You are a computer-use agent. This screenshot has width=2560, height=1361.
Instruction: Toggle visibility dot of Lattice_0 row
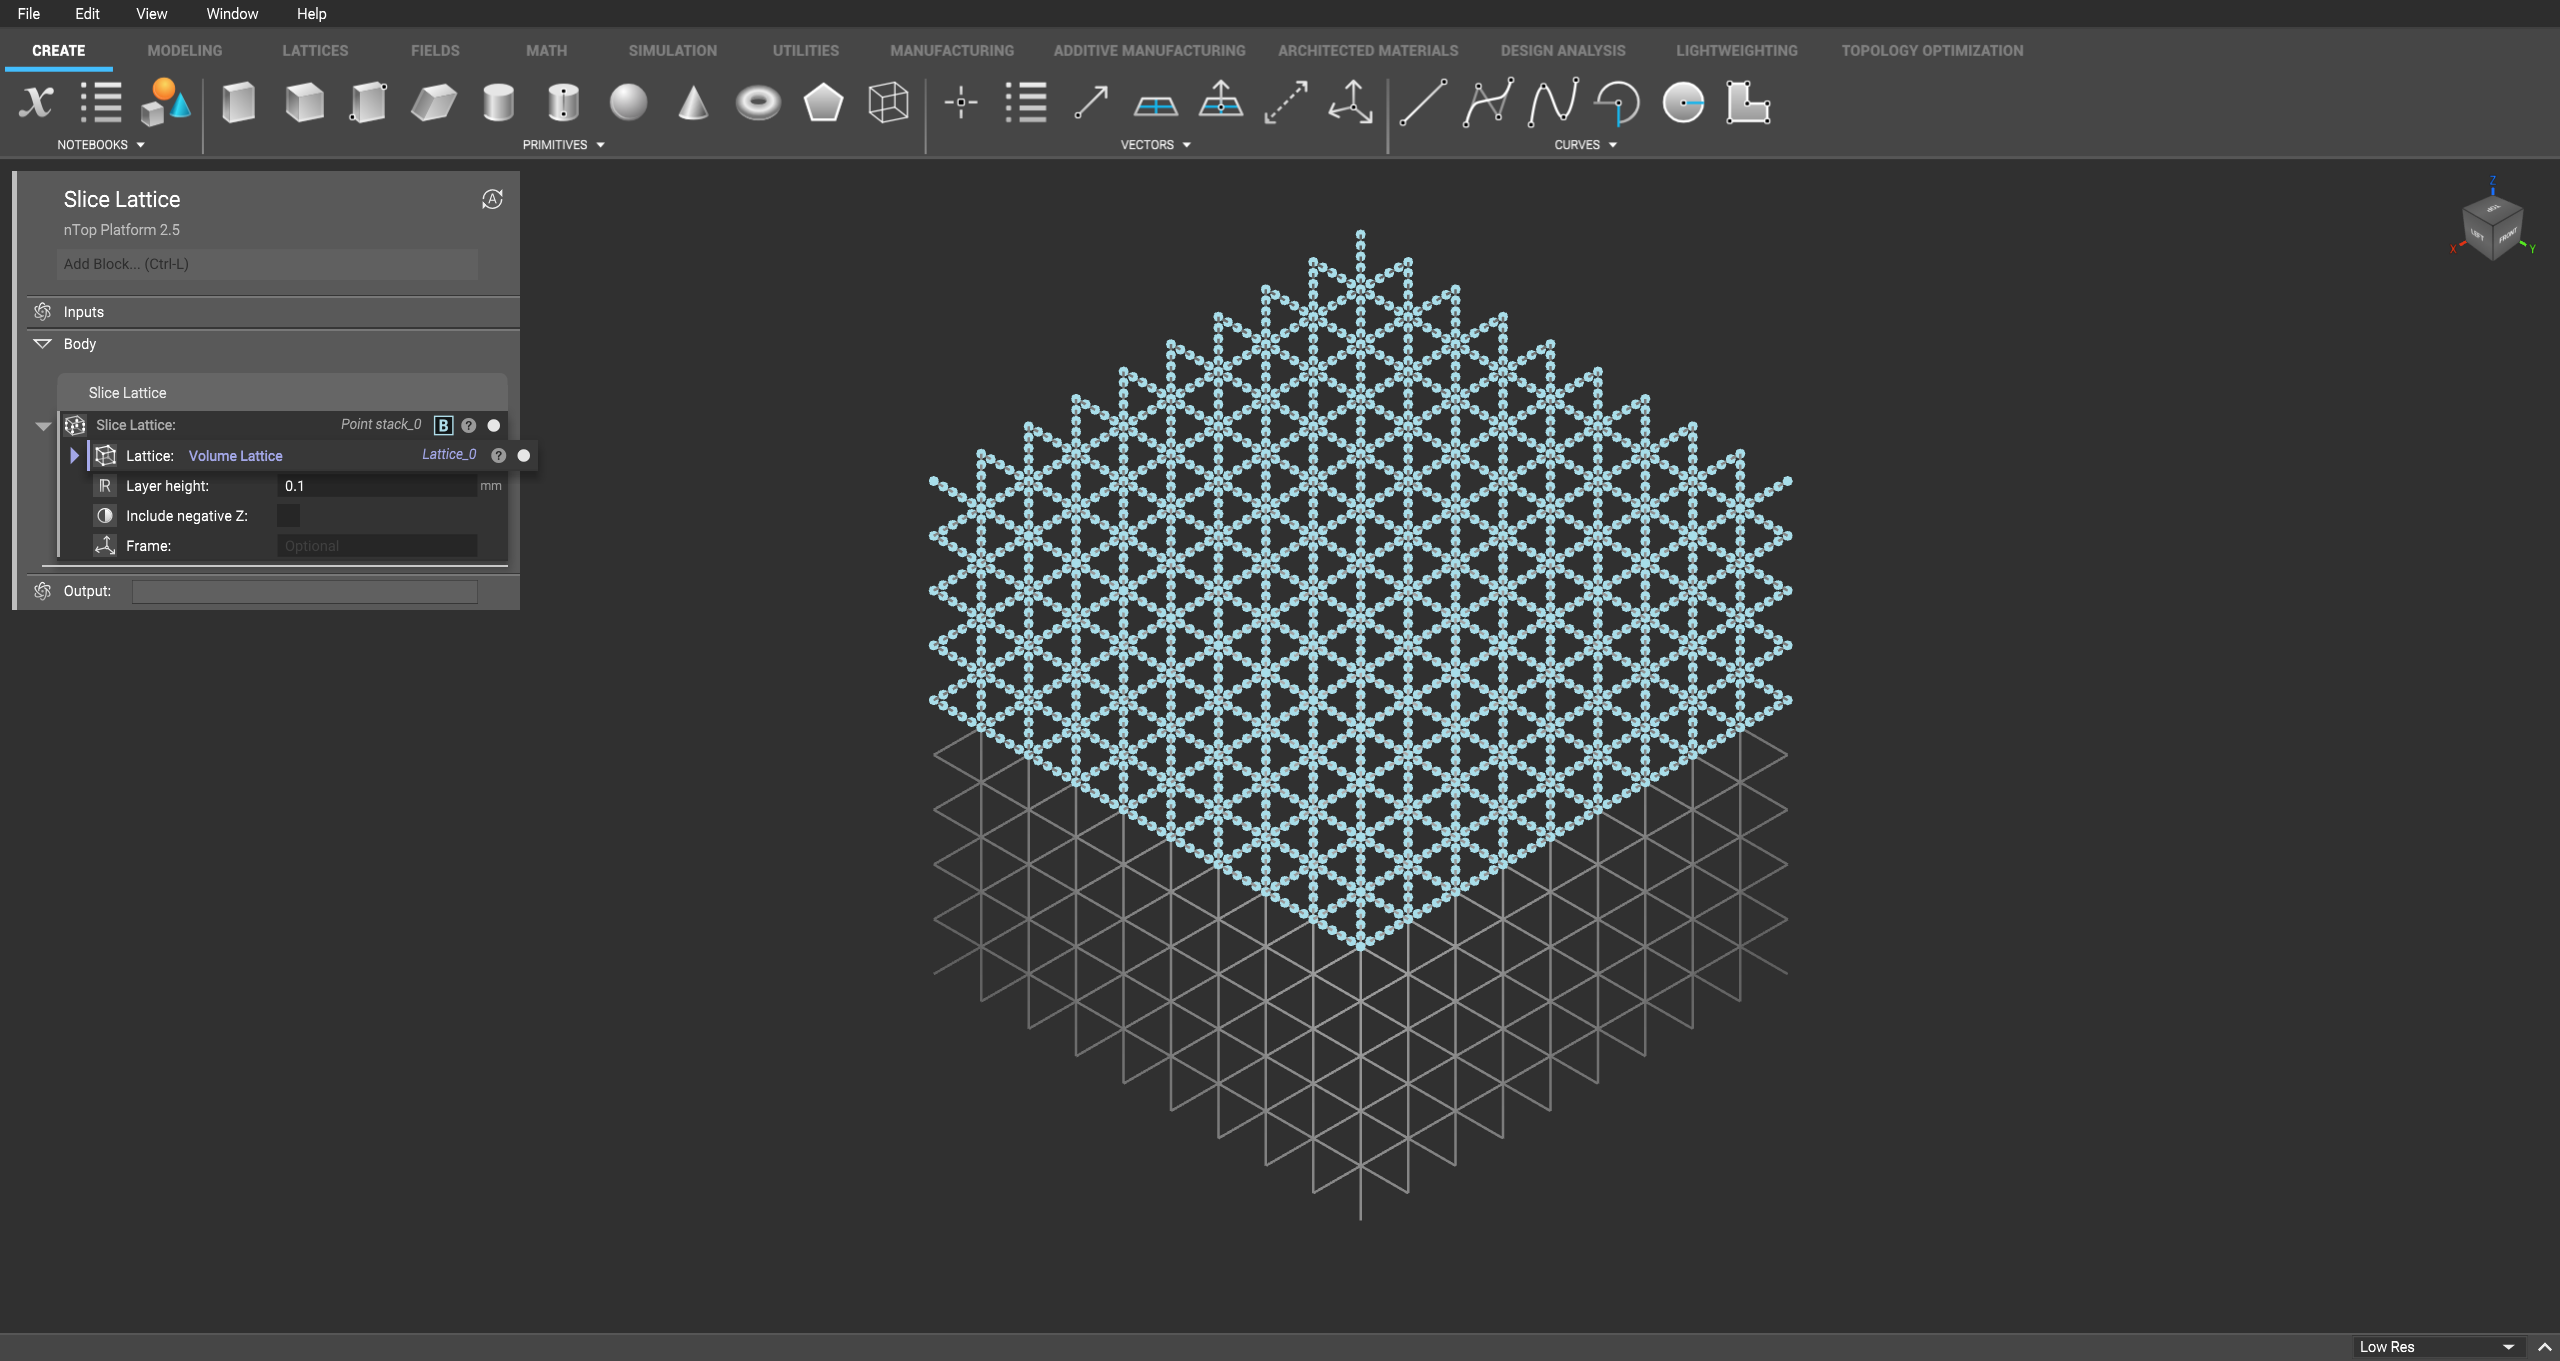pos(523,455)
